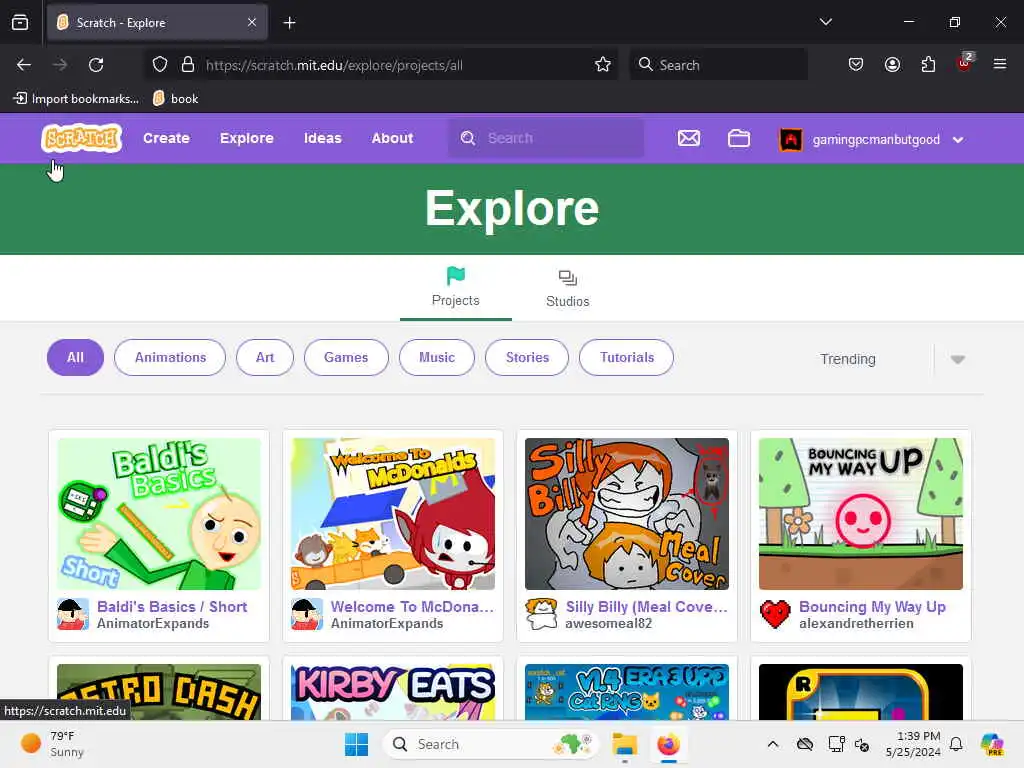Image resolution: width=1024 pixels, height=768 pixels.
Task: Select the Stories category filter
Action: [527, 357]
